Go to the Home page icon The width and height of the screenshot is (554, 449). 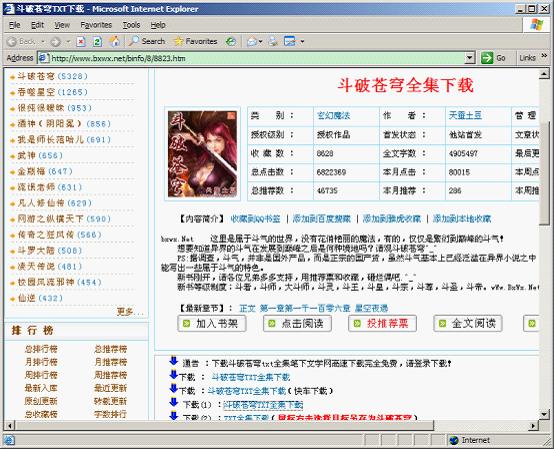114,41
